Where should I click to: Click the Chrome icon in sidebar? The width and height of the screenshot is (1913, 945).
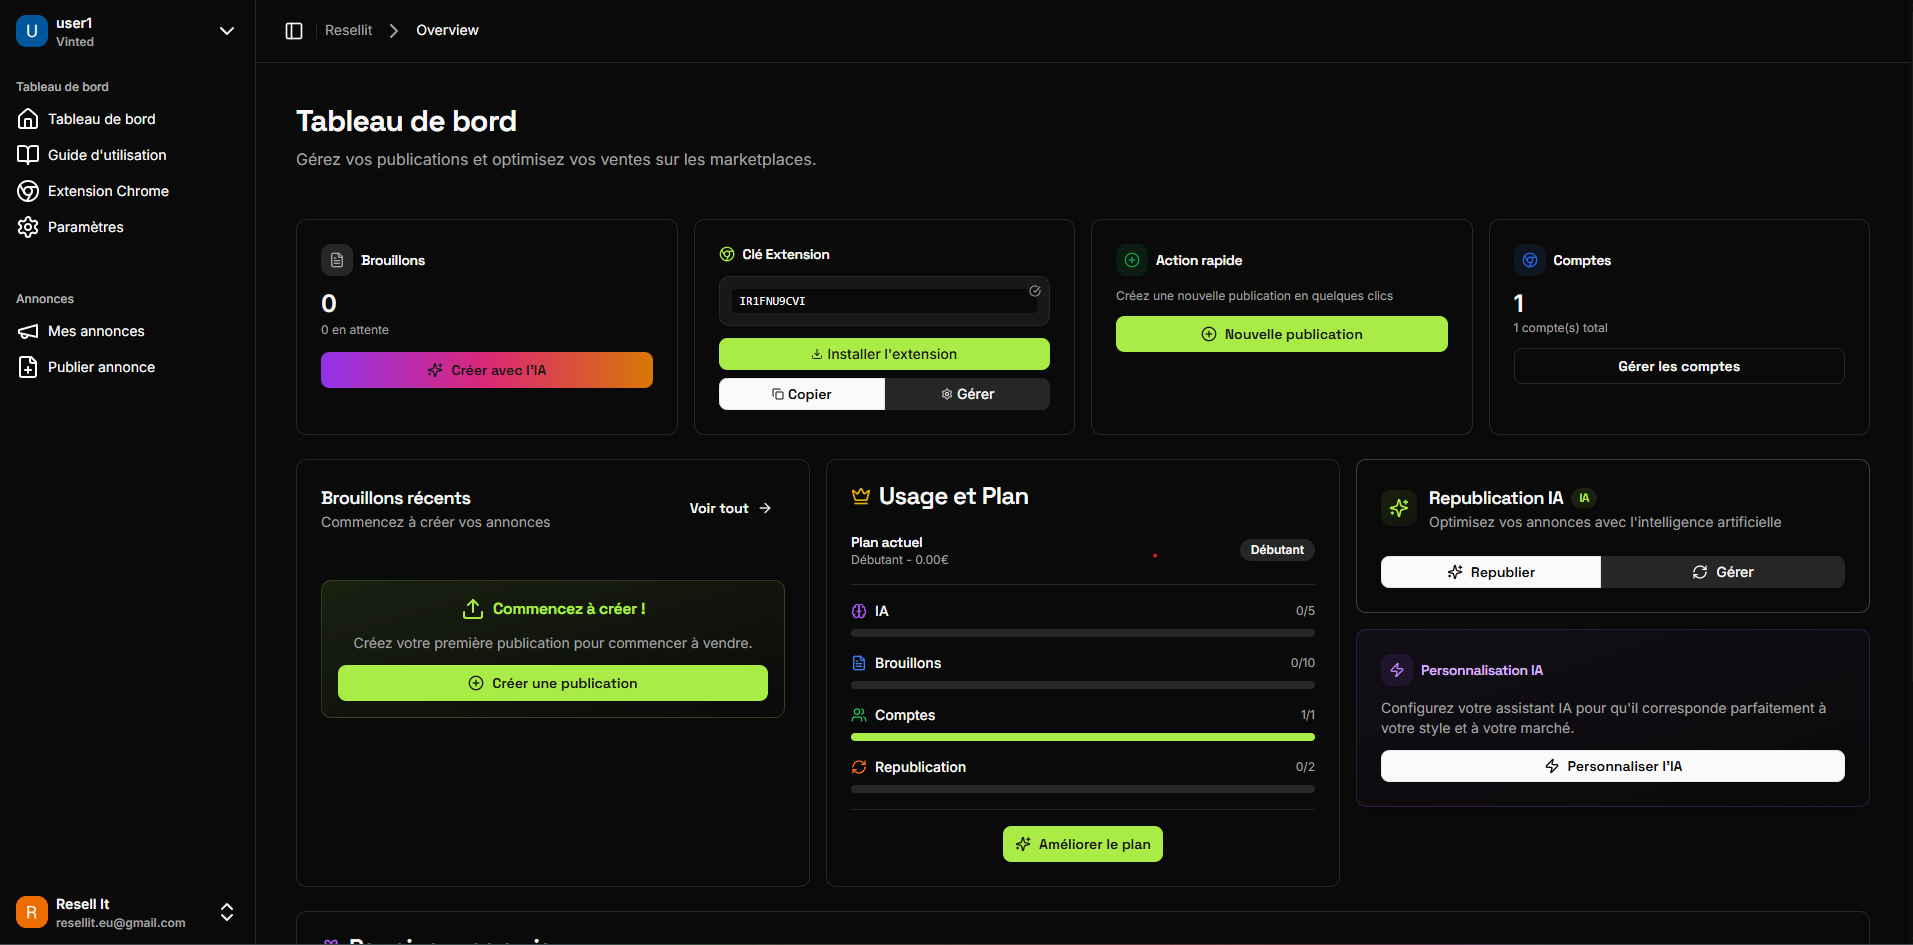28,191
